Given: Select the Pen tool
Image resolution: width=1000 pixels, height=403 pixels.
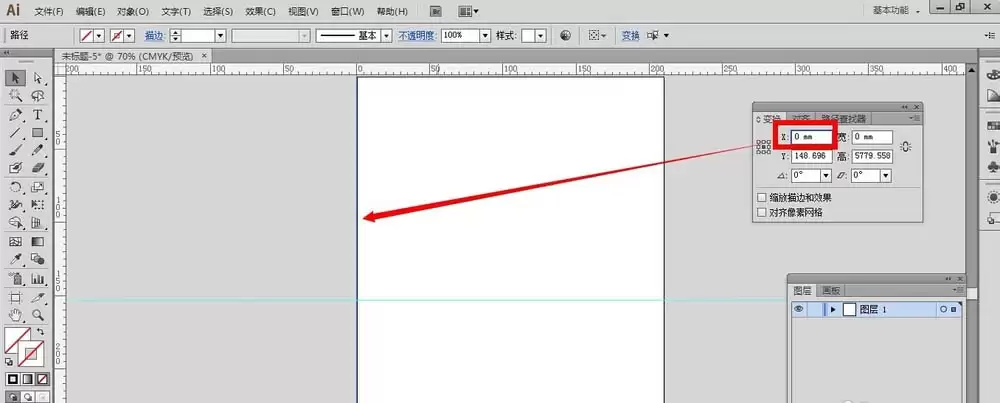Looking at the screenshot, I should tap(16, 115).
